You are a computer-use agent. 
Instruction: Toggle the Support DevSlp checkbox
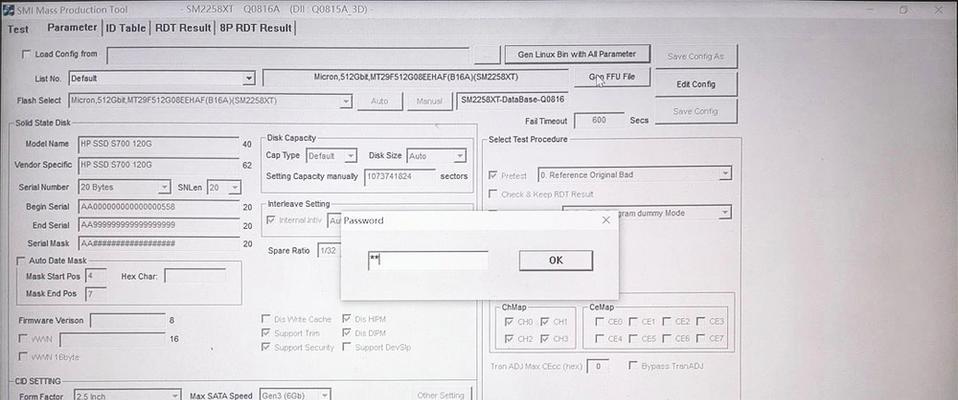(x=346, y=347)
